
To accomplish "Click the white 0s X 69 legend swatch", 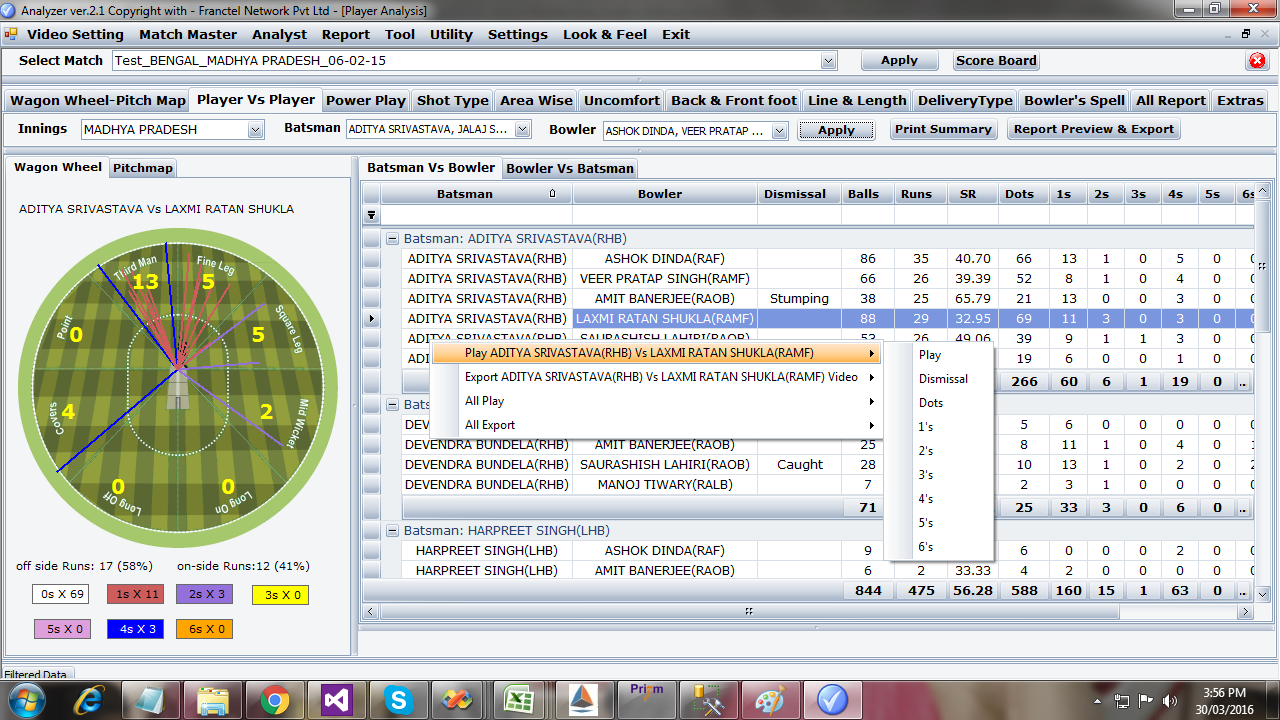I will pos(60,595).
